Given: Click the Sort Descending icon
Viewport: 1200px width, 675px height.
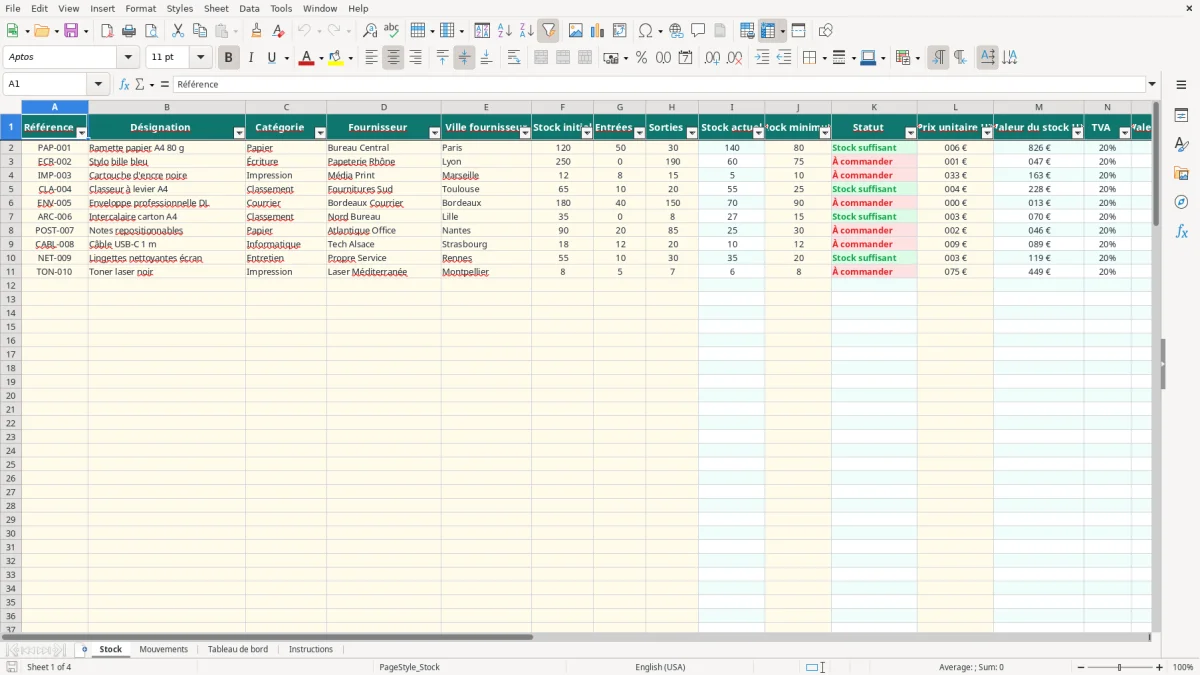Looking at the screenshot, I should (526, 31).
